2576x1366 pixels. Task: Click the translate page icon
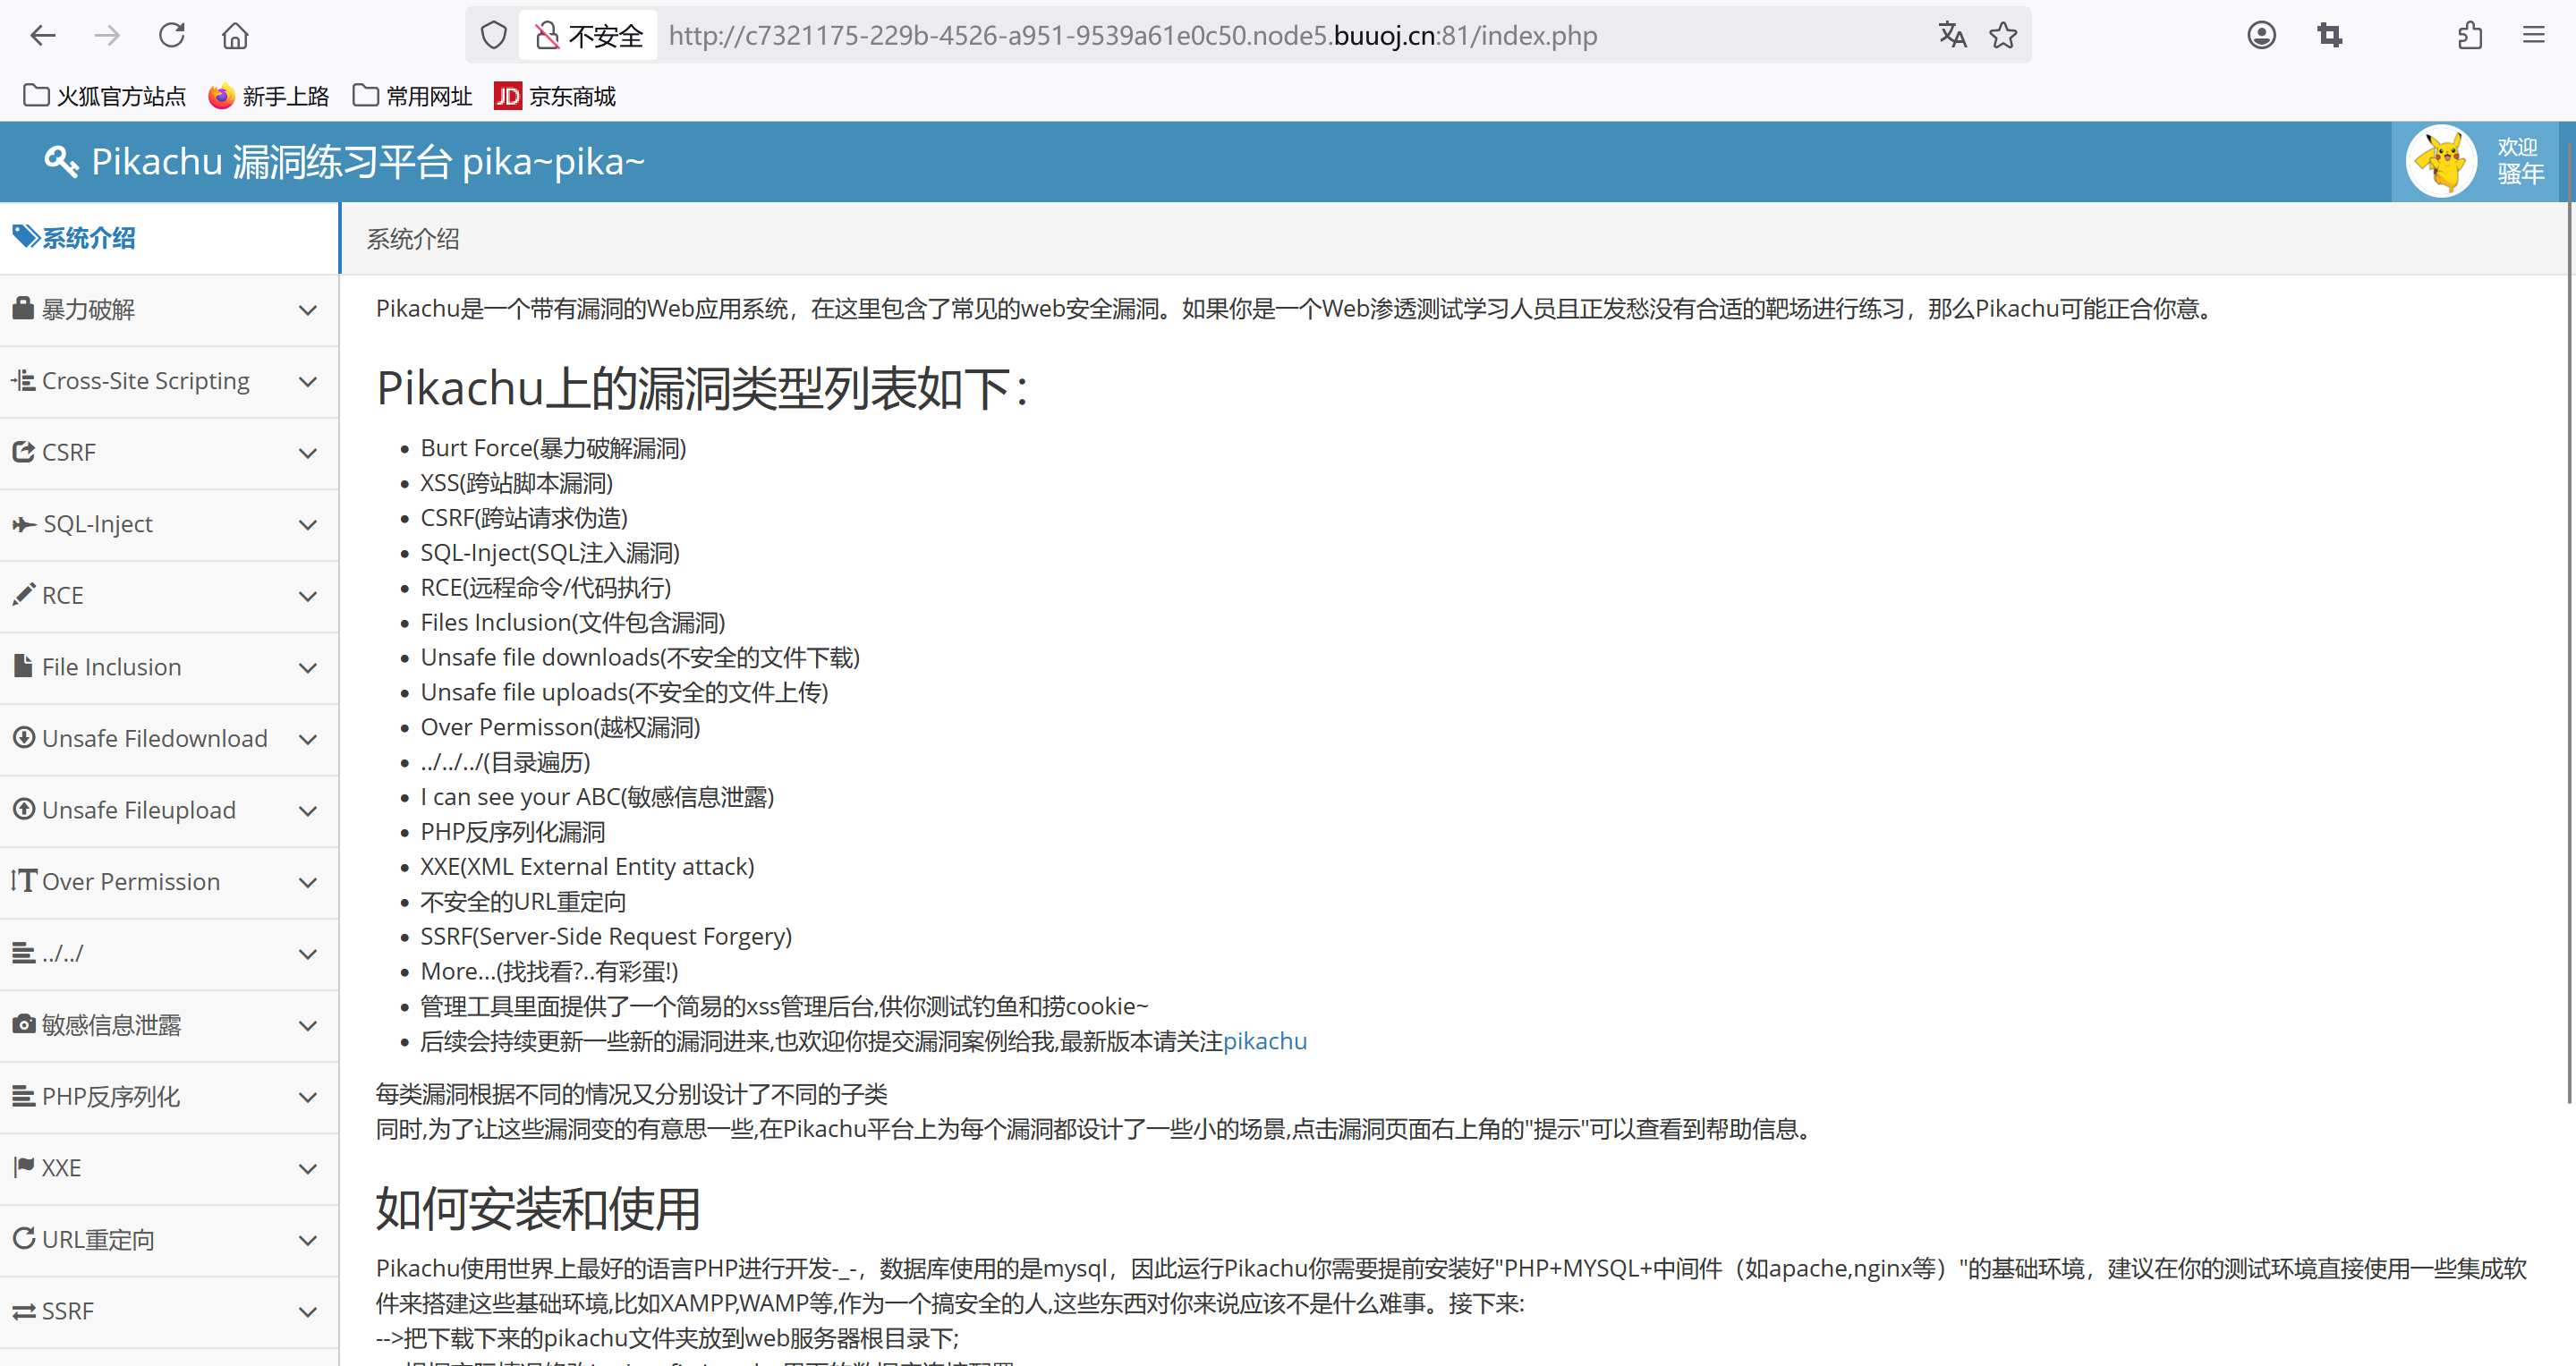pos(1952,36)
